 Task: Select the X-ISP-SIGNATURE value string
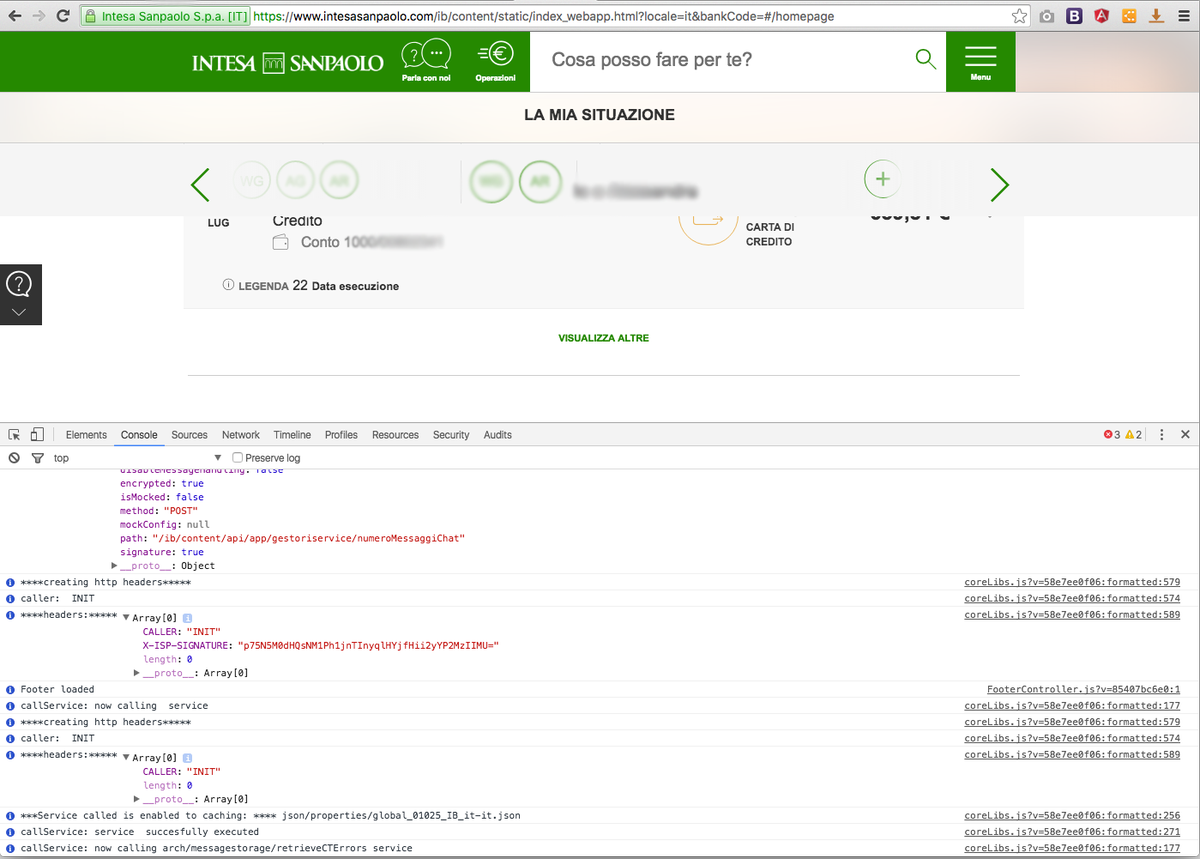coord(368,646)
